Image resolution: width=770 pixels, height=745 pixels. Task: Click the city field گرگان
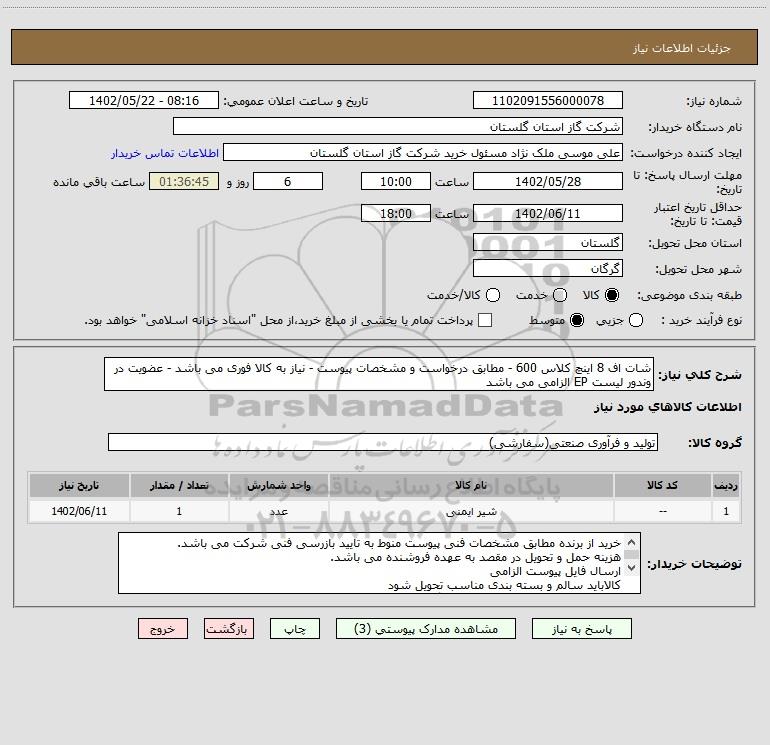click(x=548, y=268)
